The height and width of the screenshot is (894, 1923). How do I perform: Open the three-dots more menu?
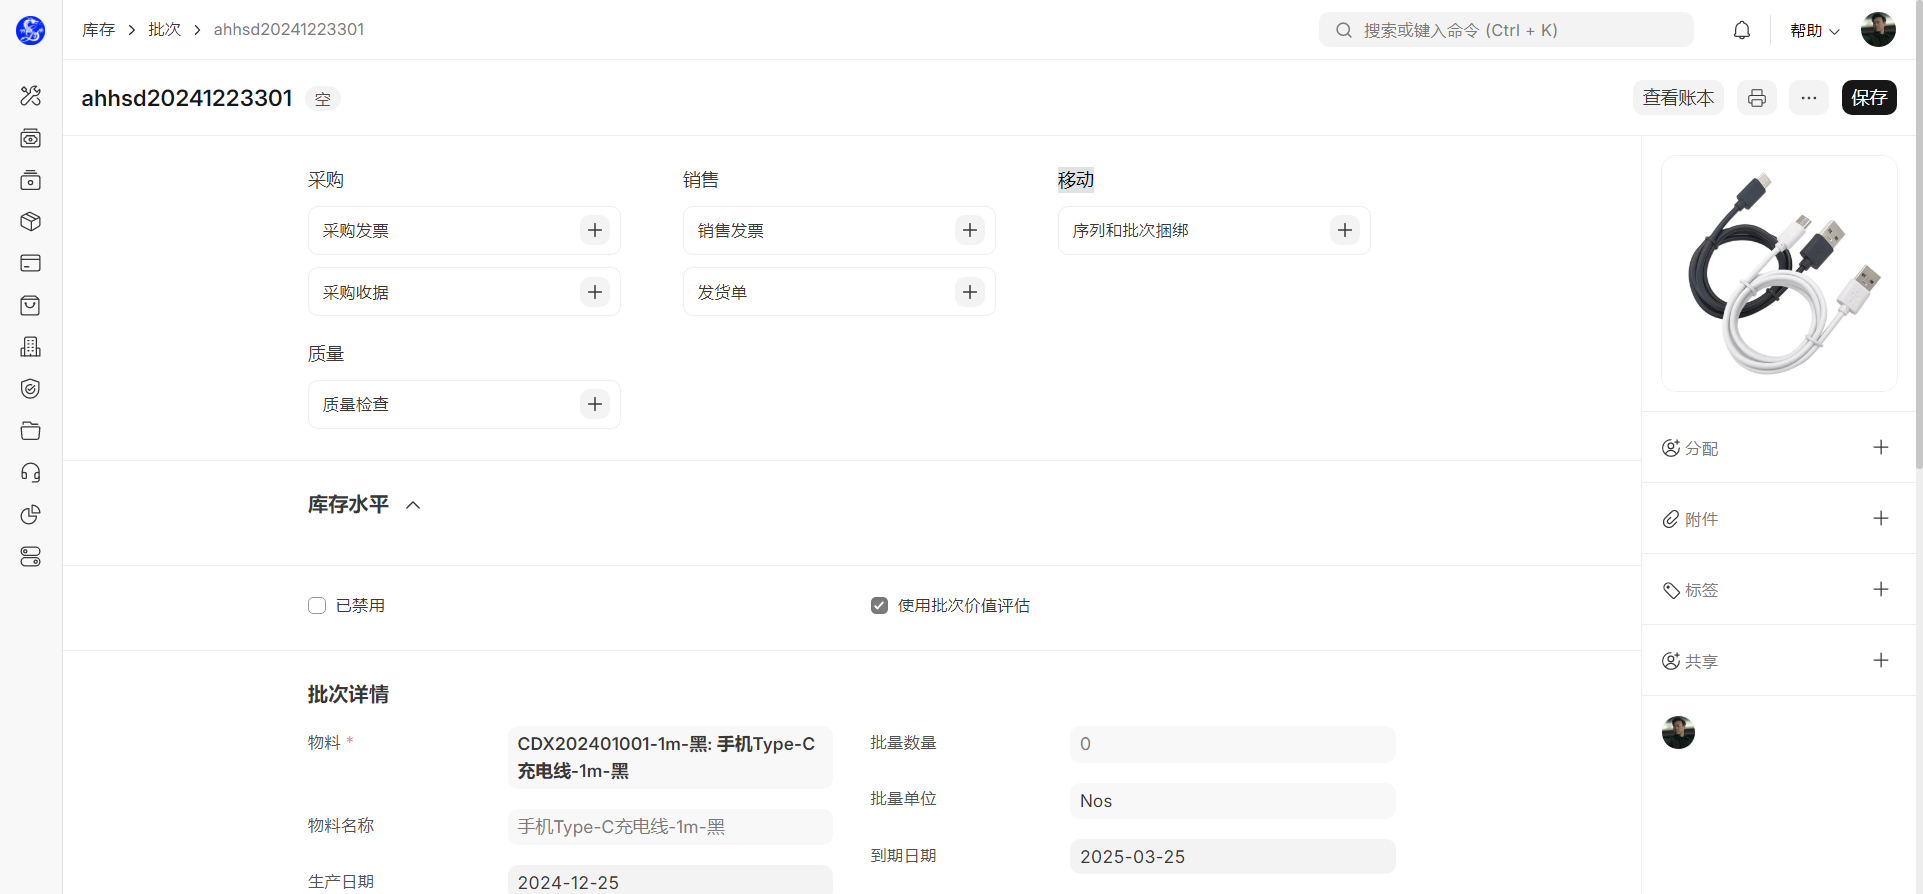point(1809,98)
